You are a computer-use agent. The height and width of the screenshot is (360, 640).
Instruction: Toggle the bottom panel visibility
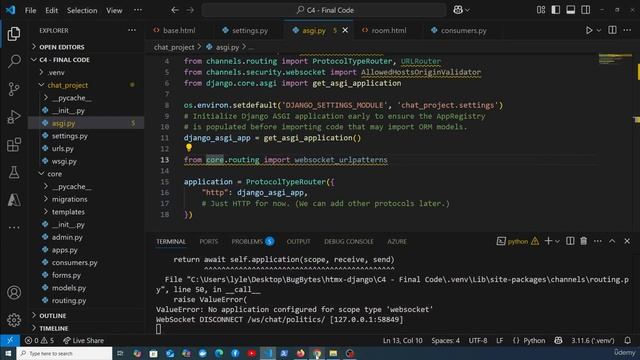point(571,10)
